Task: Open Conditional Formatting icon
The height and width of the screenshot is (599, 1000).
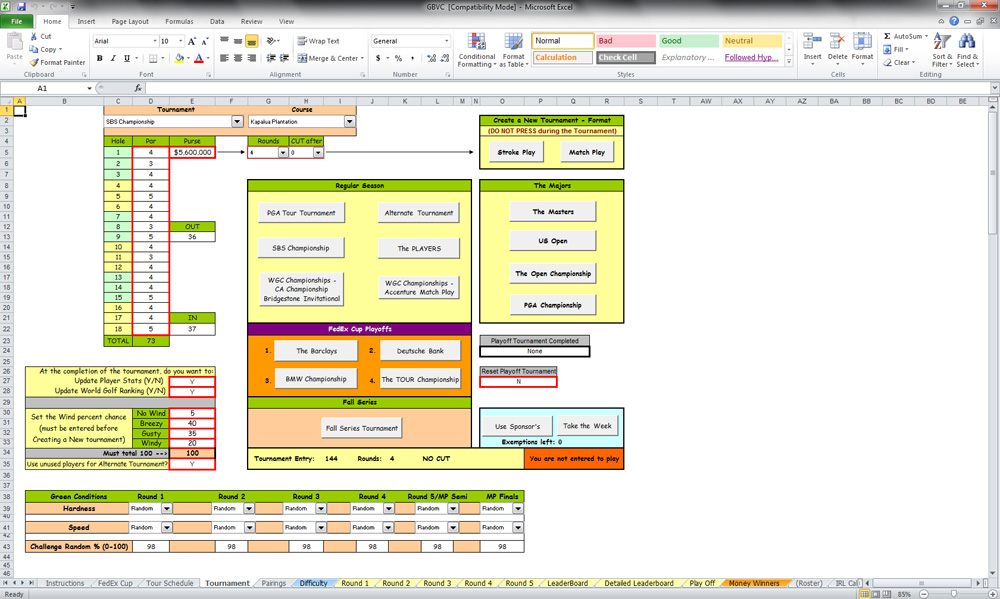Action: pyautogui.click(x=476, y=42)
